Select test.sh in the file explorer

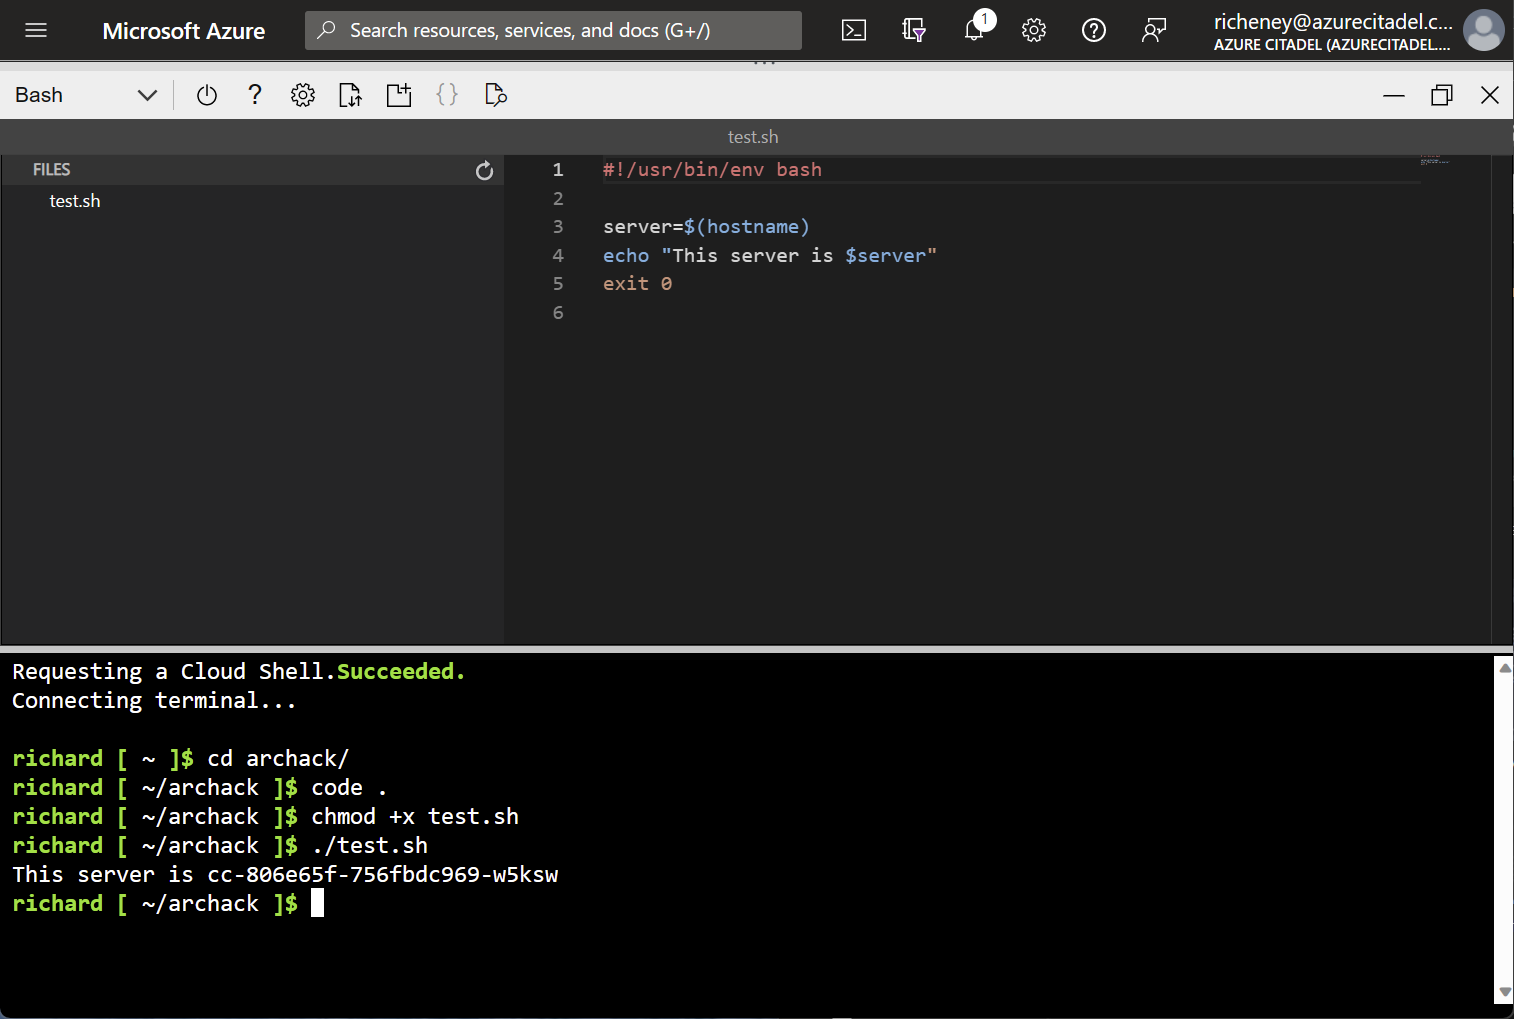click(x=75, y=201)
